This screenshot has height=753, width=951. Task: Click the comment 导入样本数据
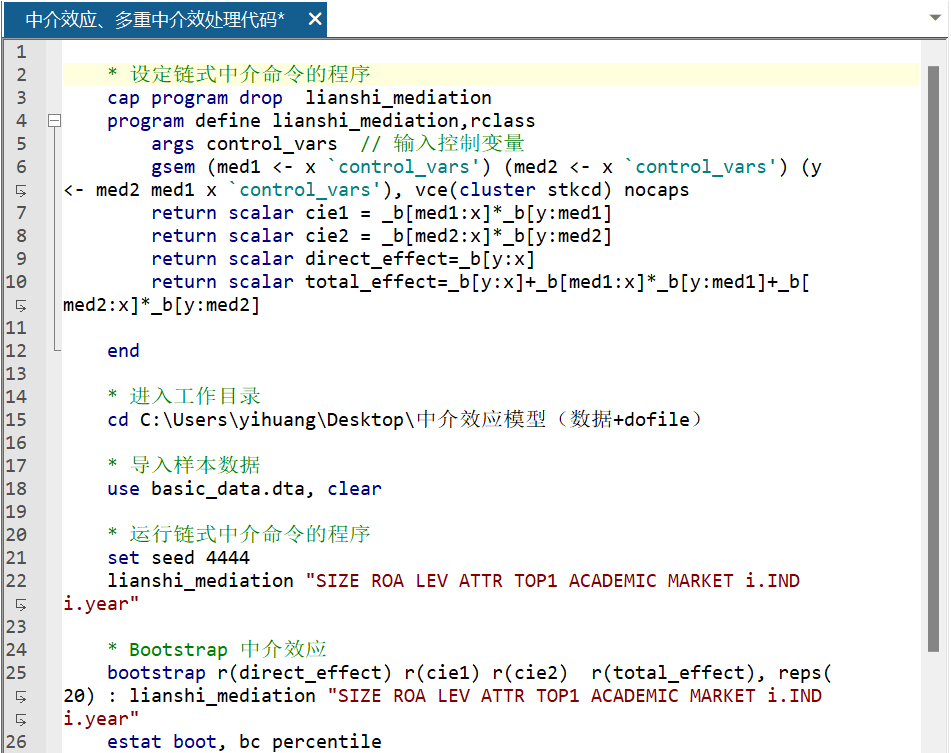point(184,466)
